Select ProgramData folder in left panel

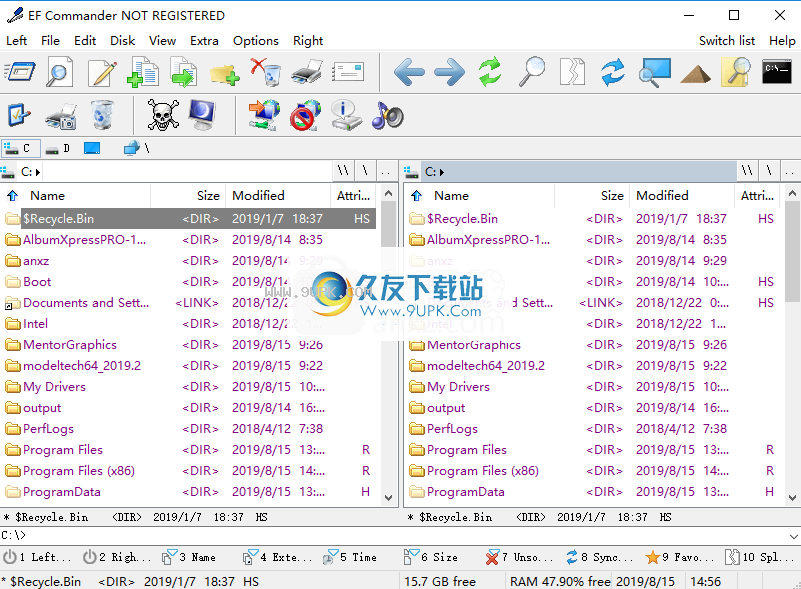(190, 492)
